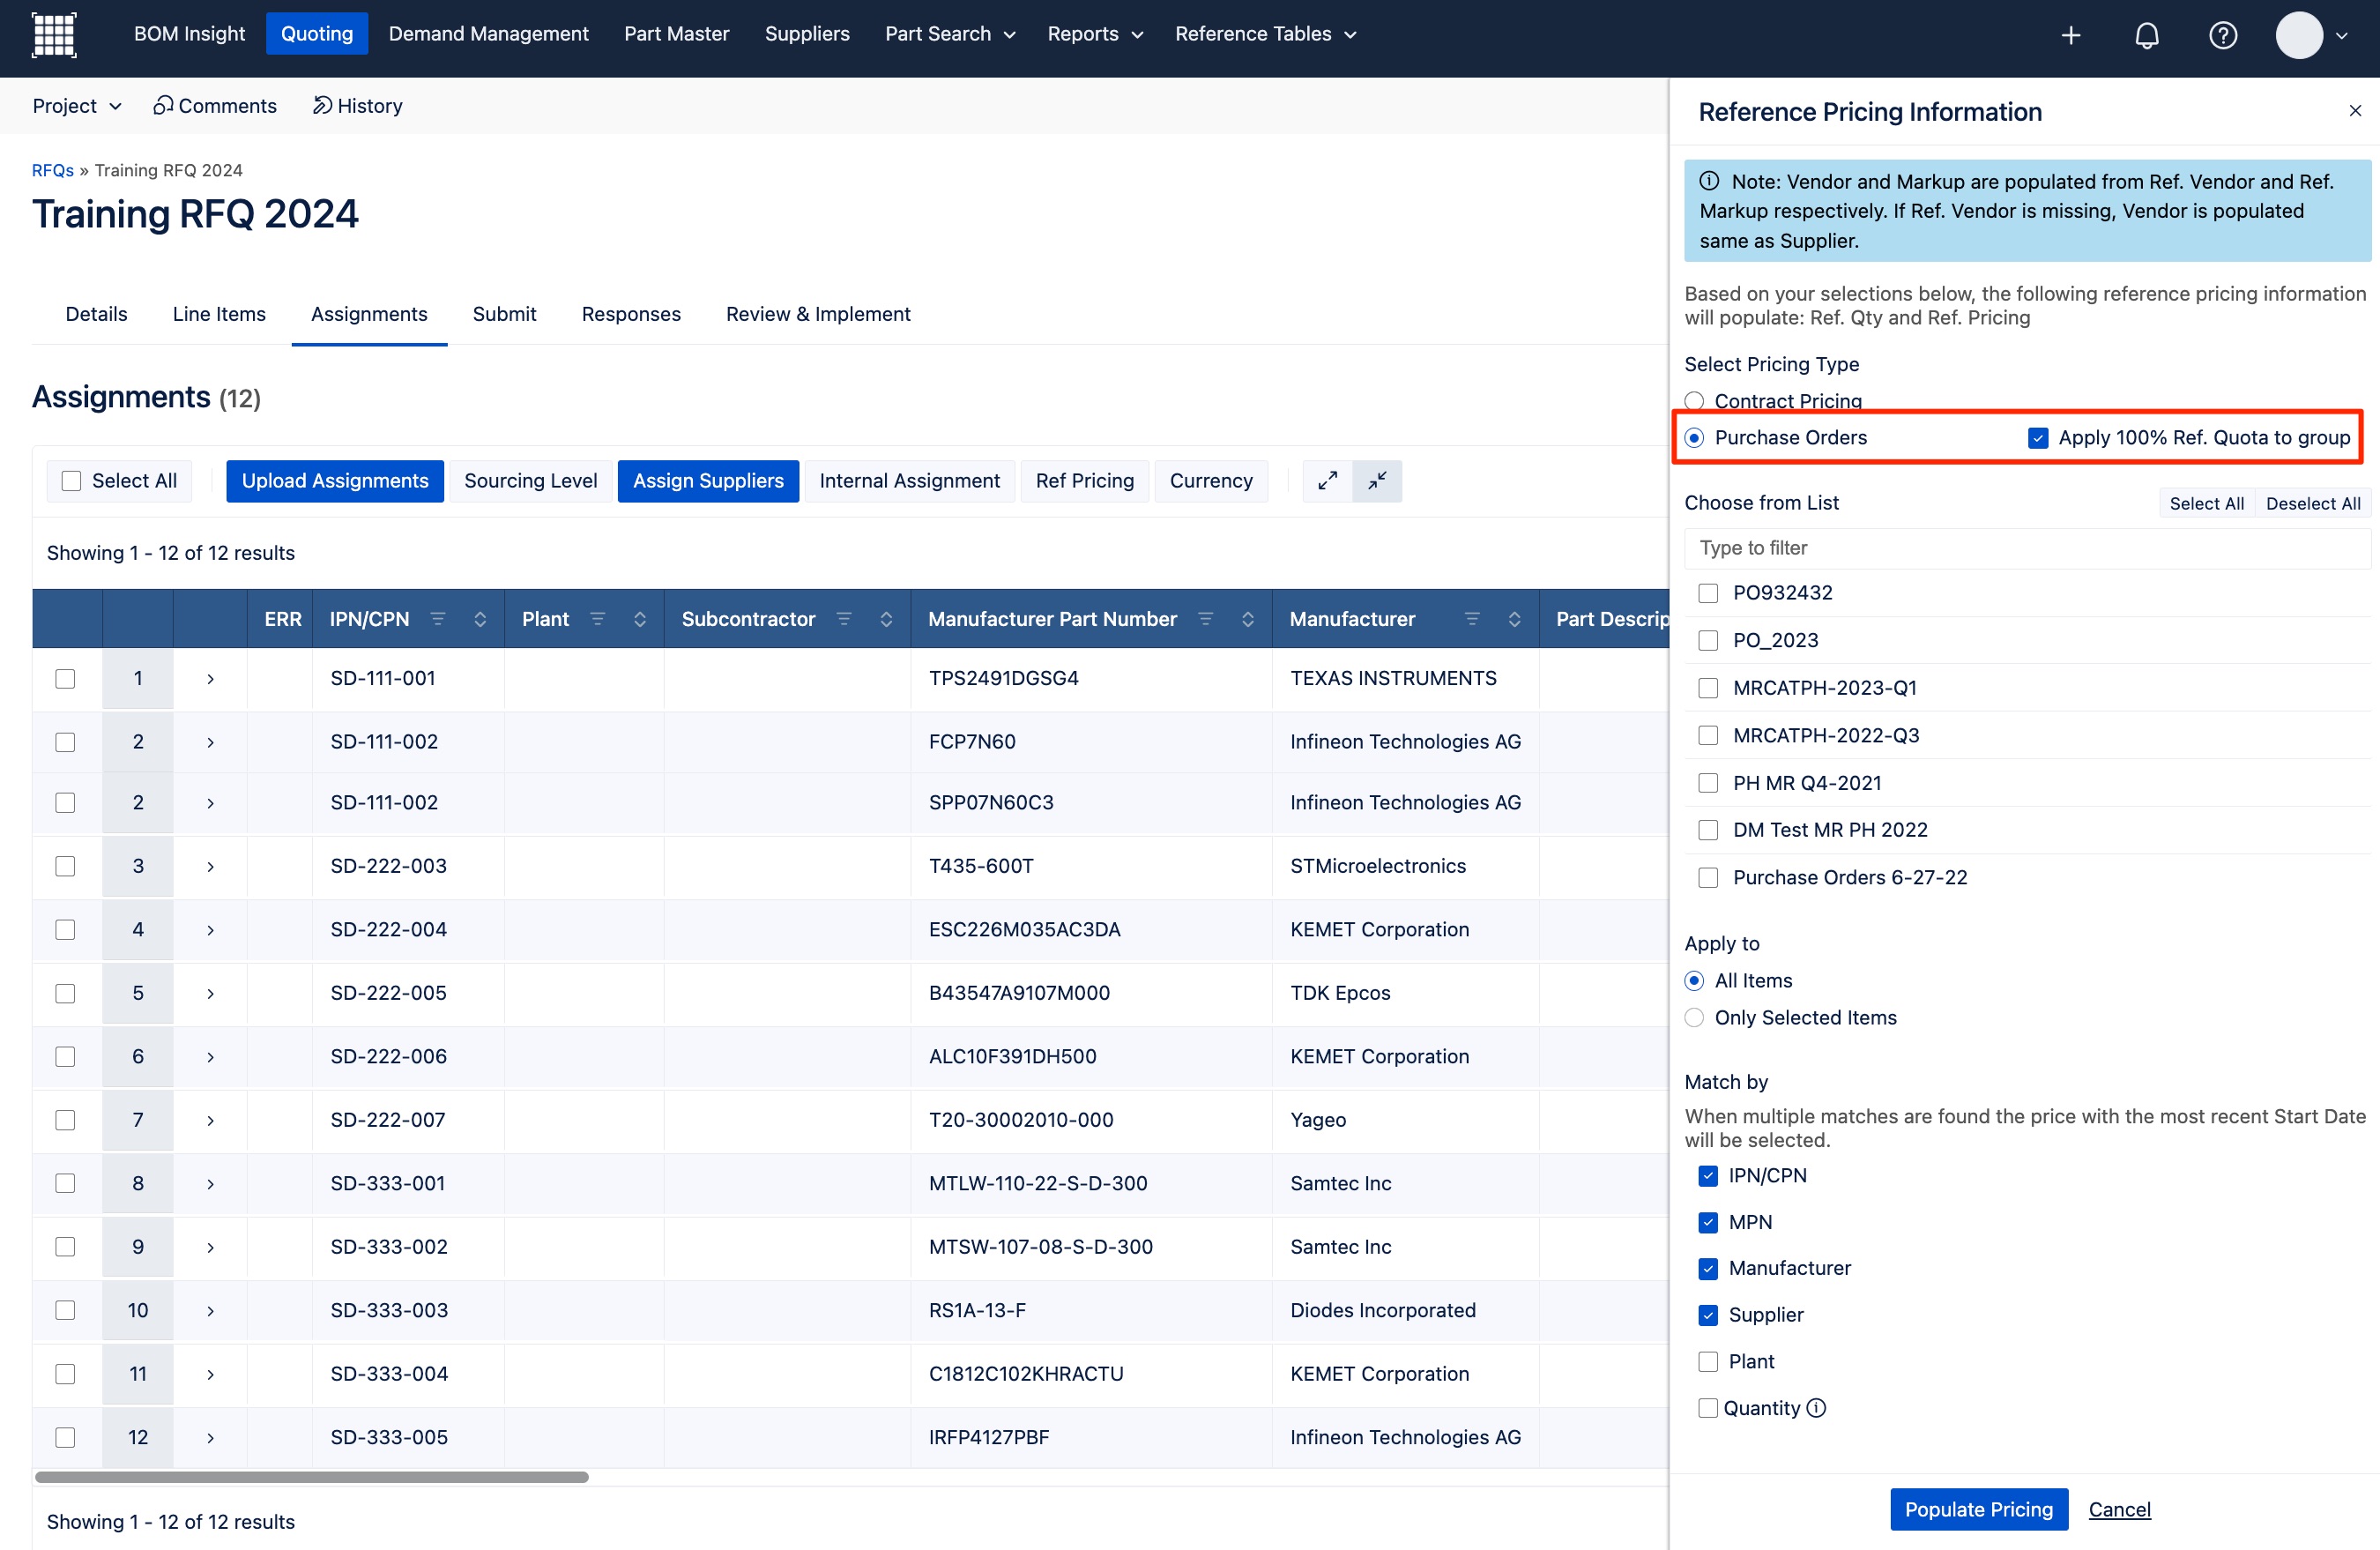Sort the Manufacturer Part Number column
2380x1550 pixels.
point(1248,619)
